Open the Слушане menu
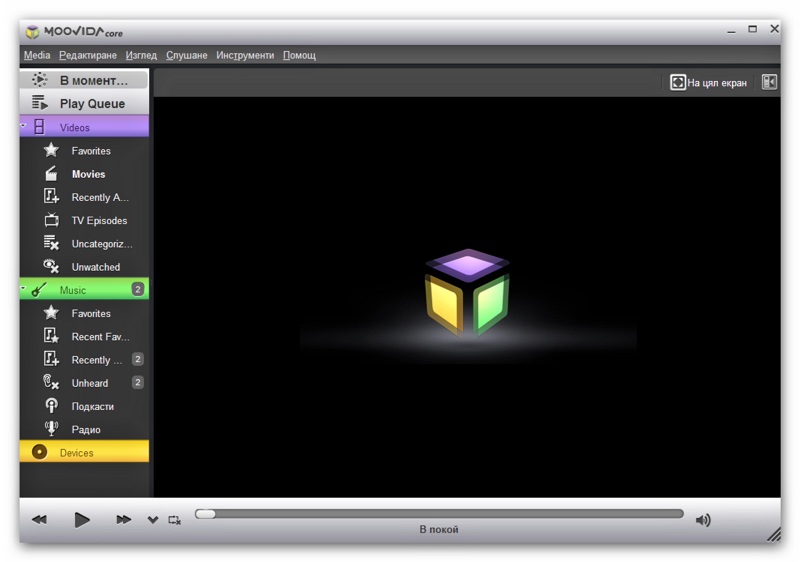The width and height of the screenshot is (800, 562). click(186, 55)
